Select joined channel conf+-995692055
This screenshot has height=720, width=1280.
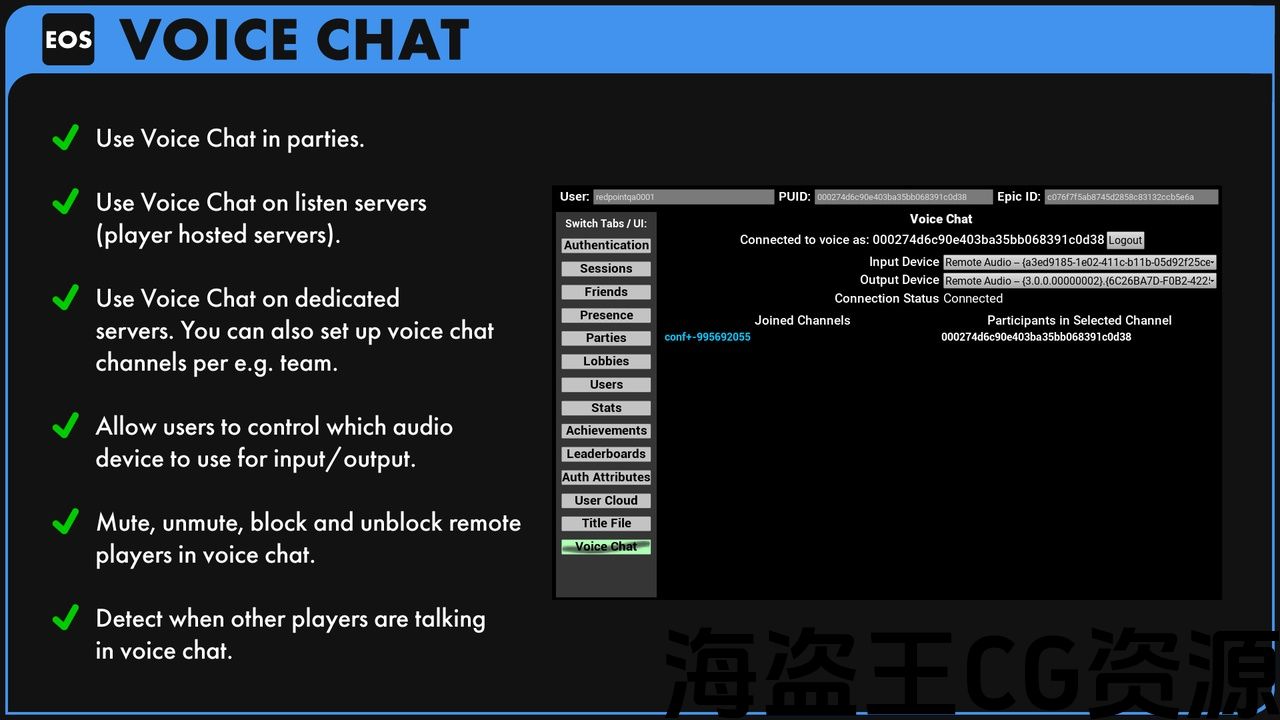tap(707, 338)
